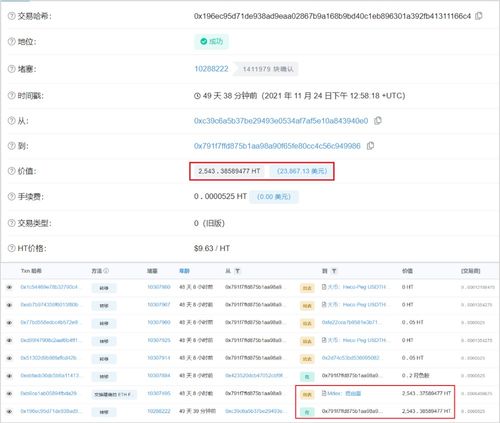Screen dimensions: 500x423
Task: Toggle eye icon on the 0.2 HT transaction row
Action: pyautogui.click(x=9, y=376)
